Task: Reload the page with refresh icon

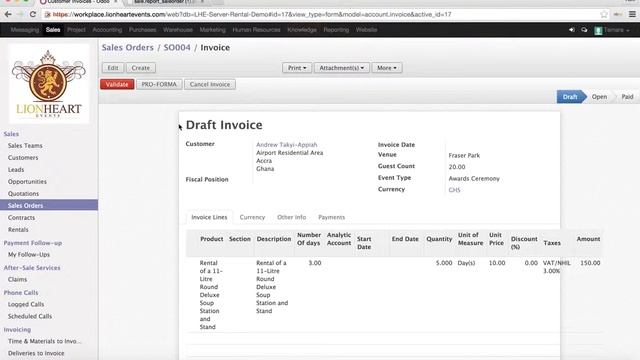Action: [x=33, y=14]
